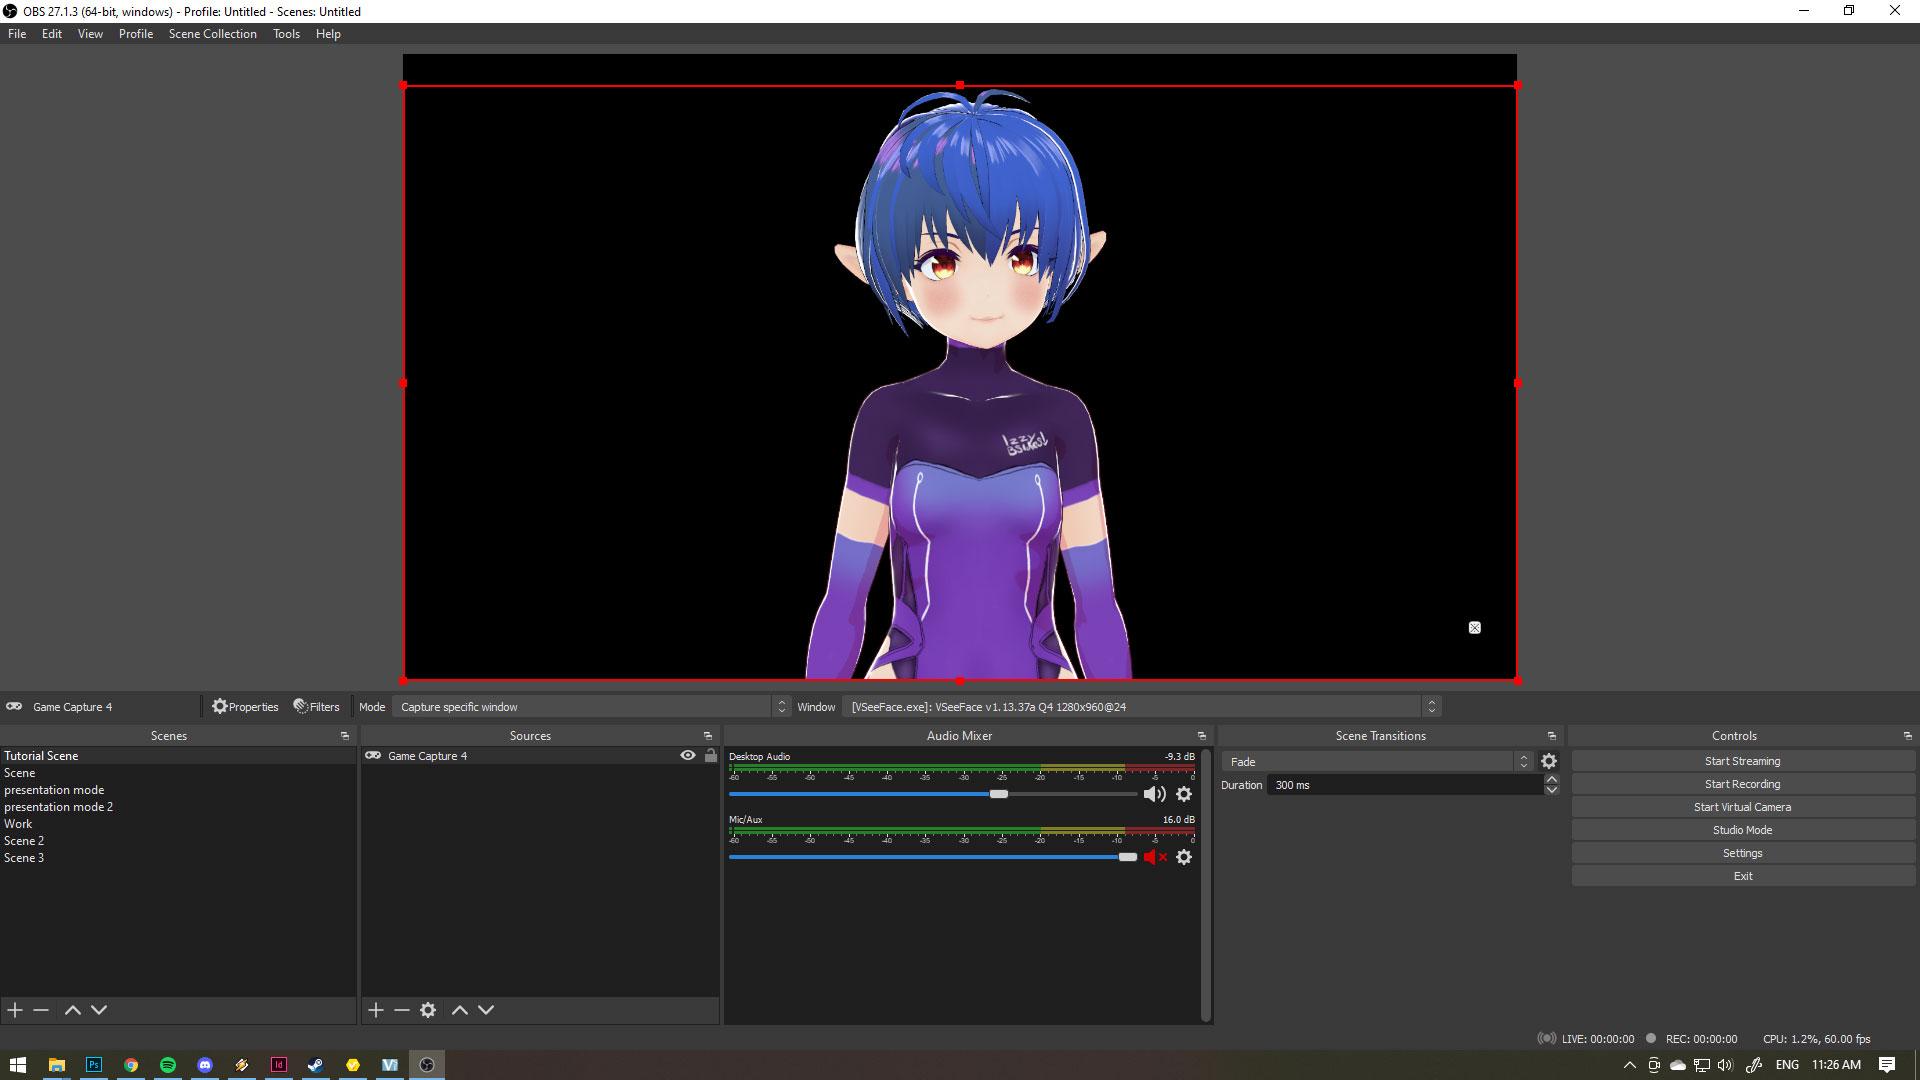Undock the Sources panel
Screen dimensions: 1920x1080
[x=708, y=736]
